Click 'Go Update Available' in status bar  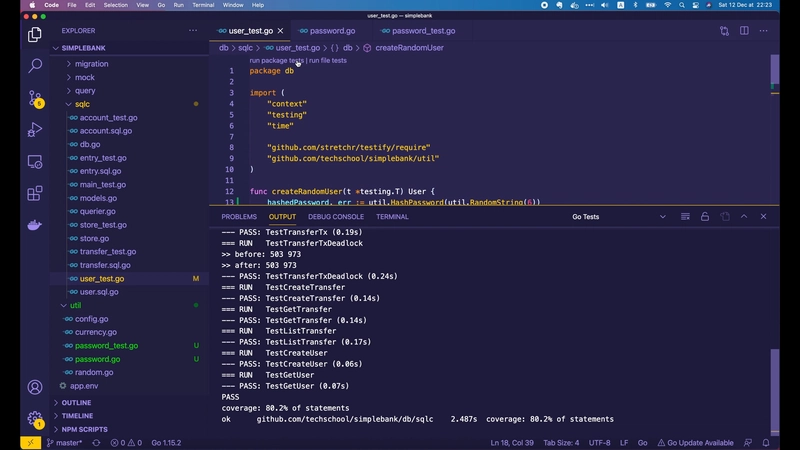(x=695, y=442)
